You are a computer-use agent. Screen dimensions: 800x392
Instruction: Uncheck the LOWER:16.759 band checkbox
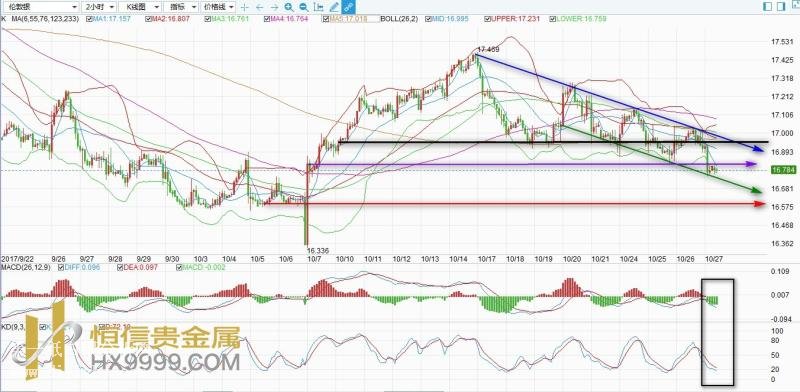554,19
